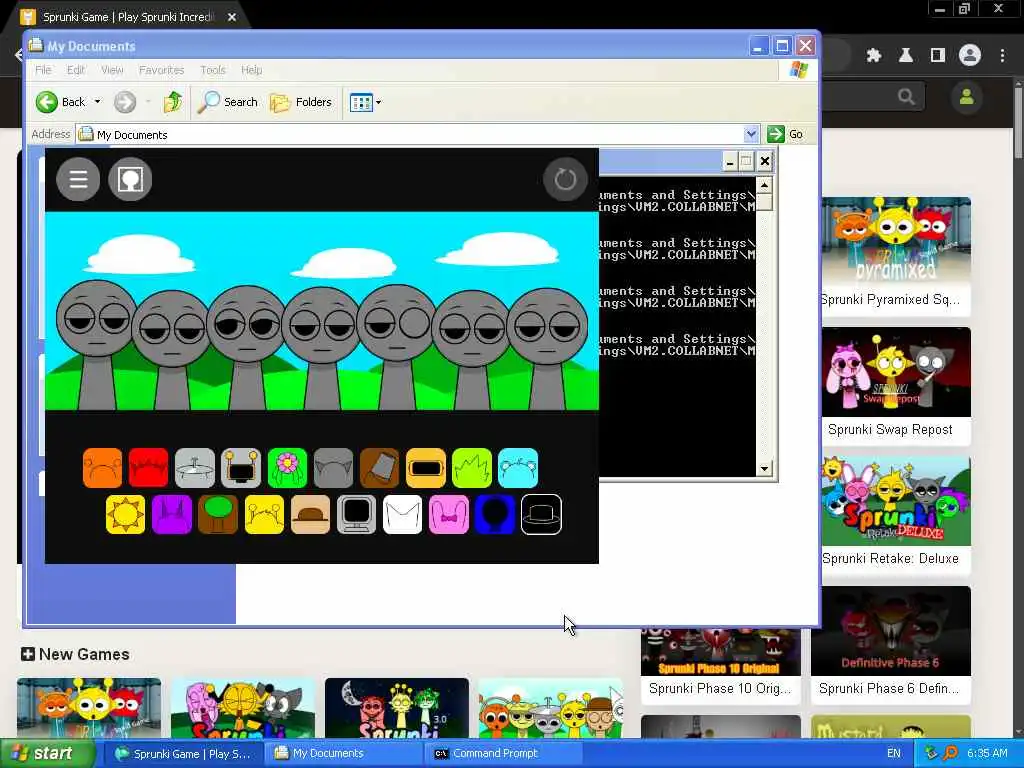Close the Sprunki Game browser tab

point(232,17)
